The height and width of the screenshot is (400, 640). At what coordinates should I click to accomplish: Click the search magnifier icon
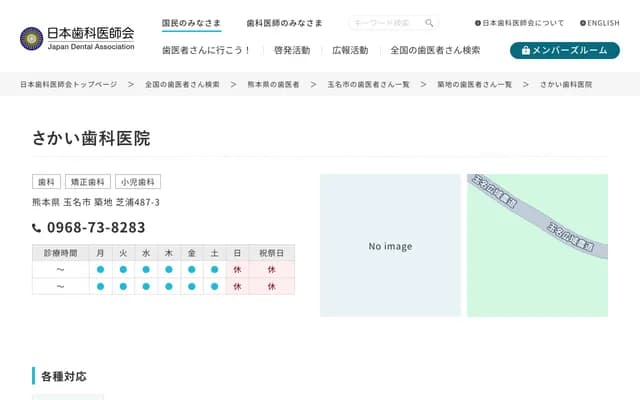[429, 23]
